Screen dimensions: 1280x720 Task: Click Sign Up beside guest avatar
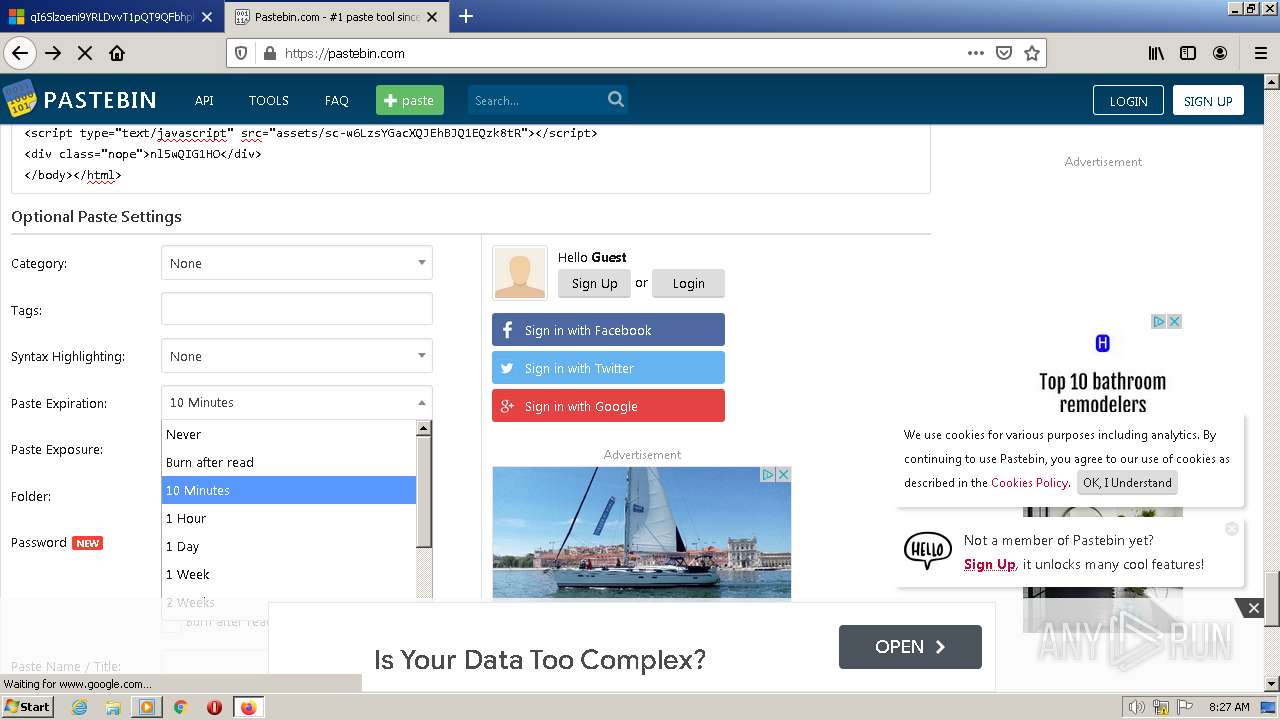[x=594, y=283]
